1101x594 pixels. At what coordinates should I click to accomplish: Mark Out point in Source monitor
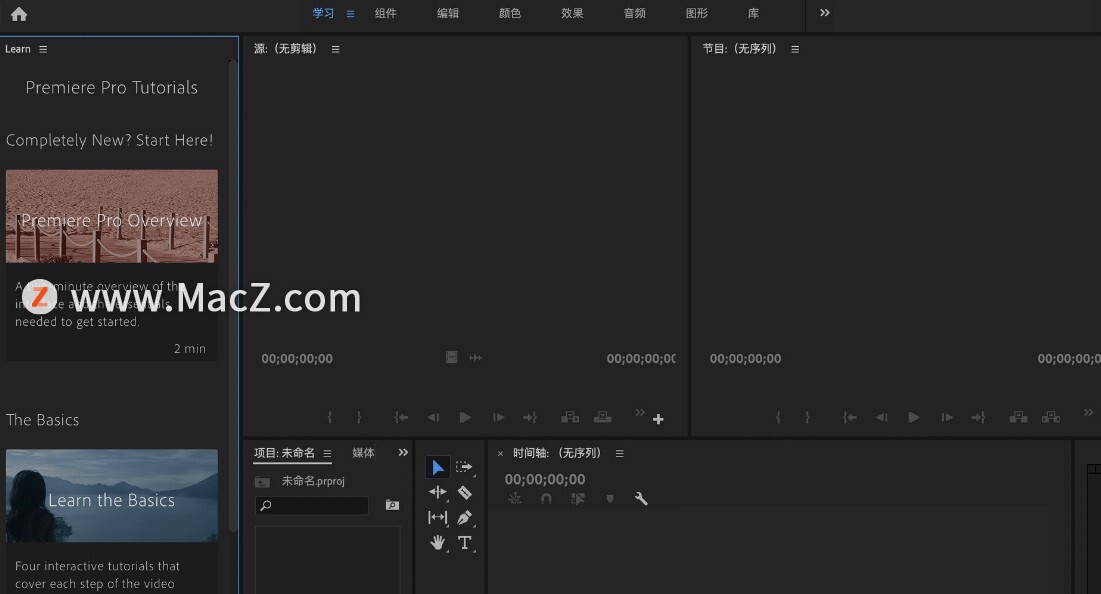[x=359, y=417]
